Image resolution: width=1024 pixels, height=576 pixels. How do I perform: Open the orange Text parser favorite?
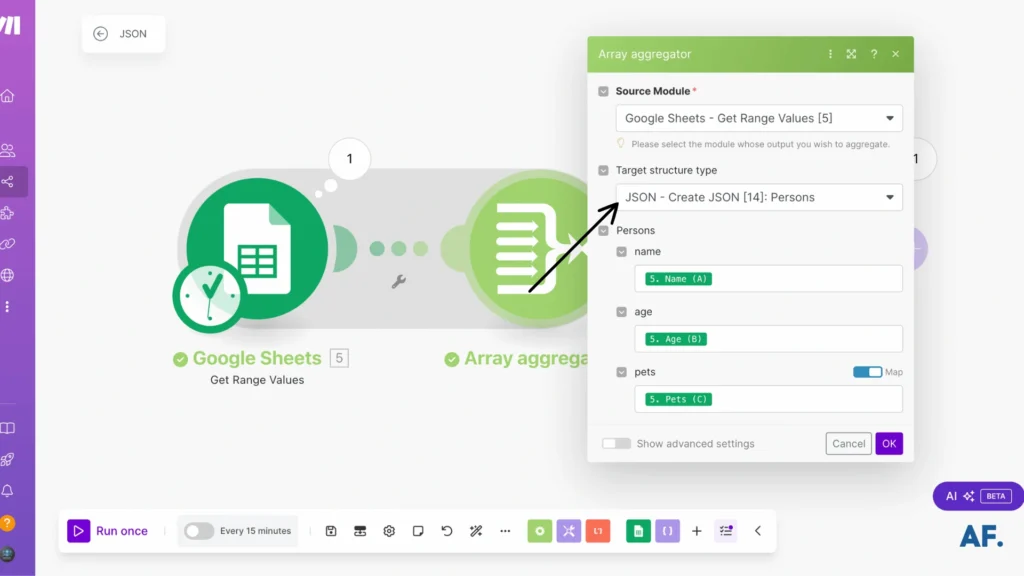point(598,531)
